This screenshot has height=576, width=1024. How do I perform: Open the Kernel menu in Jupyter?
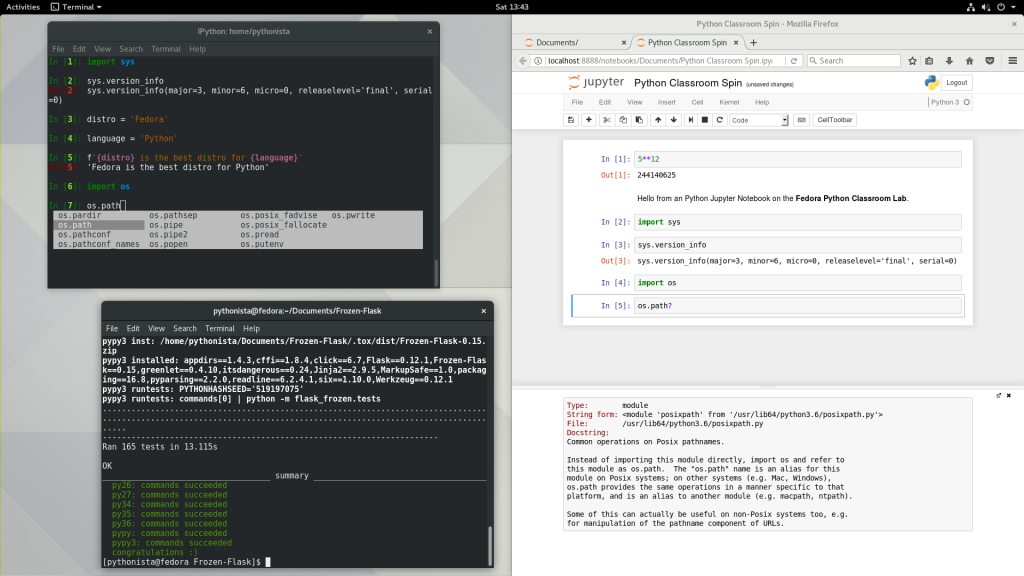point(728,102)
